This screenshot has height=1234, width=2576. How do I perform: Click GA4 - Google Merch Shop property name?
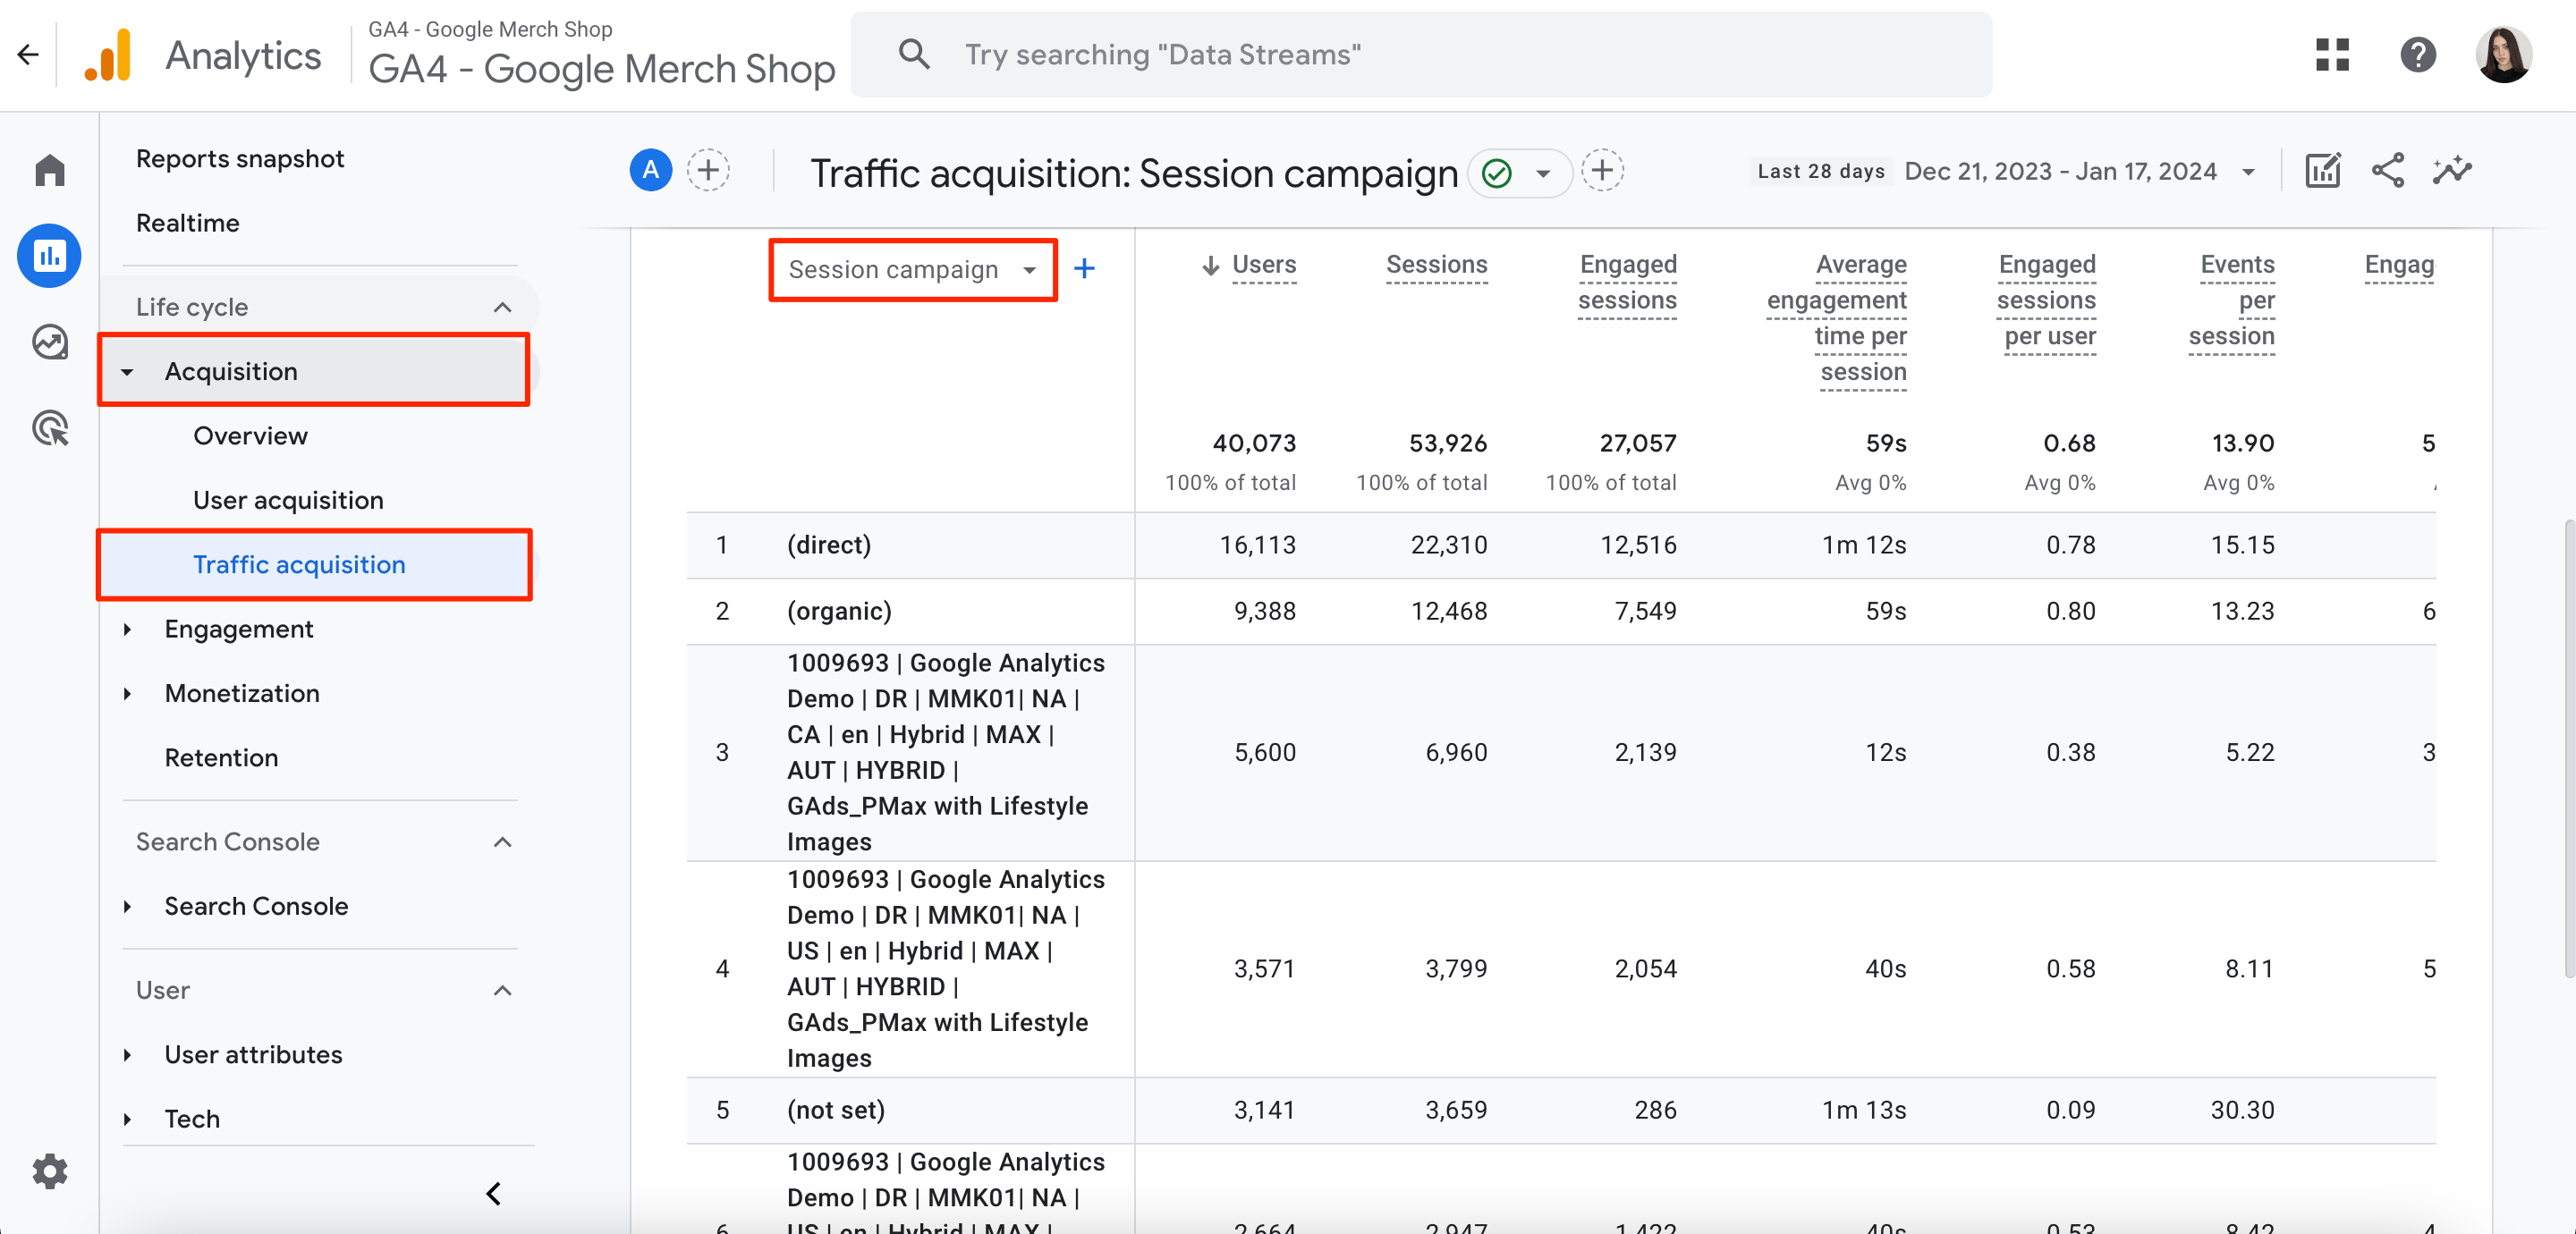(602, 68)
